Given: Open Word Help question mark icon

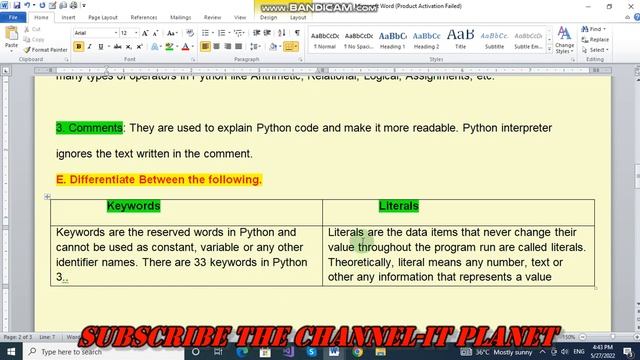Looking at the screenshot, I should coord(637,17).
